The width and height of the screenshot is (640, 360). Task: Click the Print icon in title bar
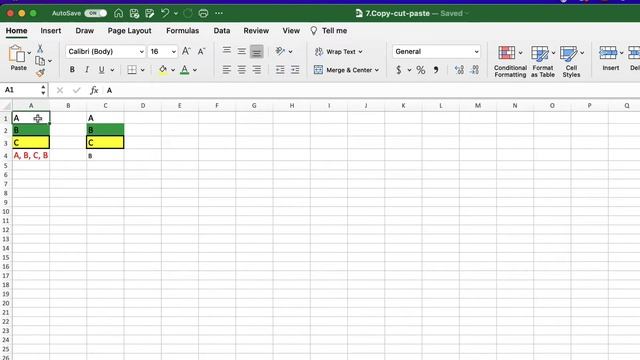point(203,13)
